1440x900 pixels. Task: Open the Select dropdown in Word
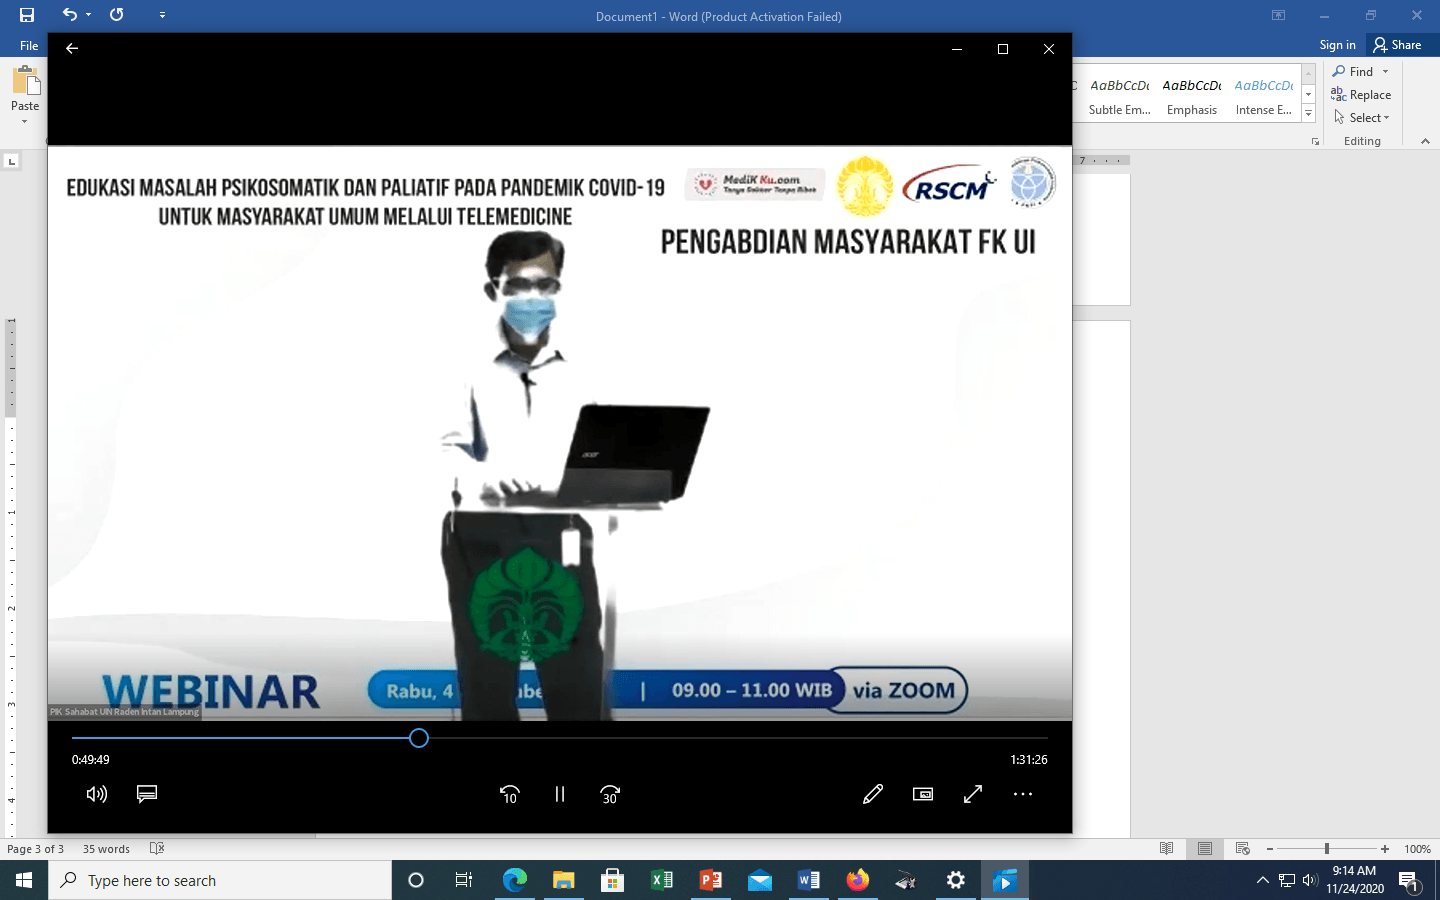1362,117
